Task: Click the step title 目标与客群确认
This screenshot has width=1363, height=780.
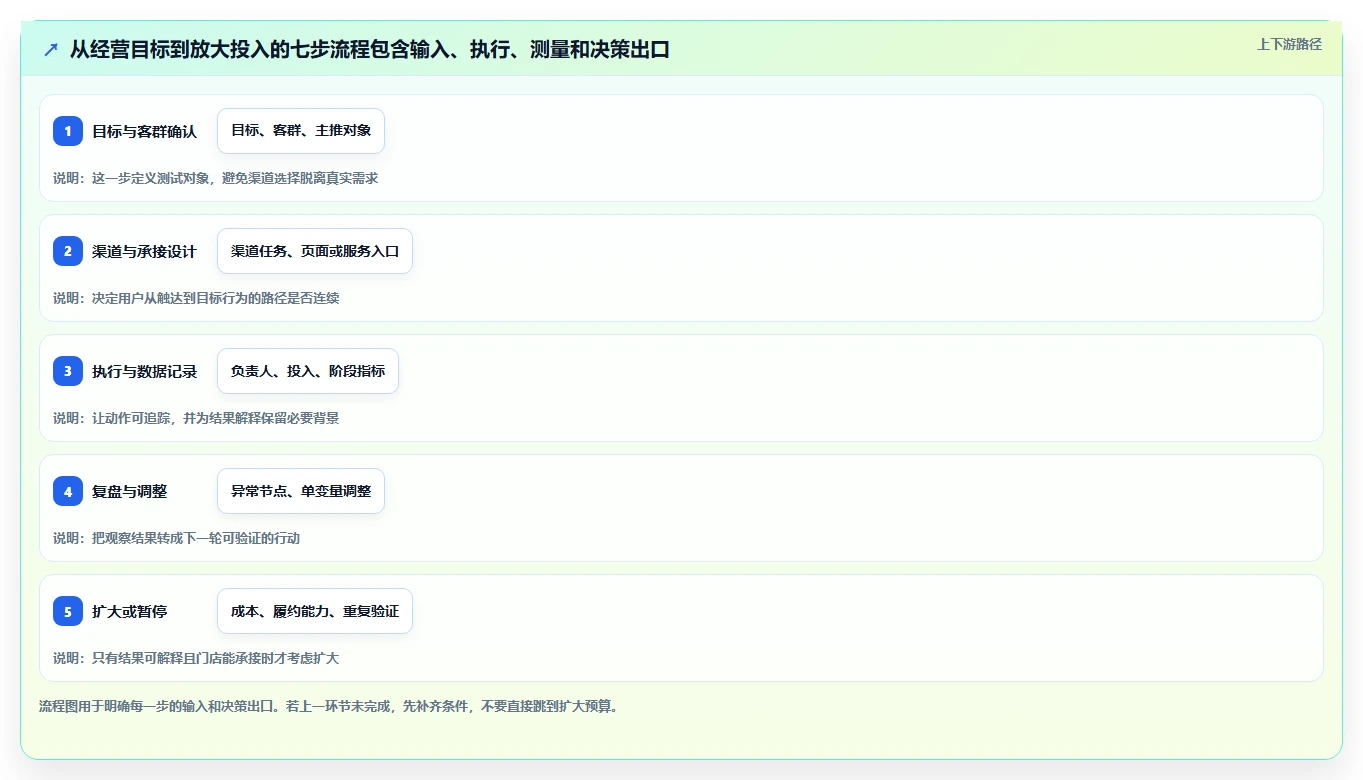Action: click(x=144, y=131)
